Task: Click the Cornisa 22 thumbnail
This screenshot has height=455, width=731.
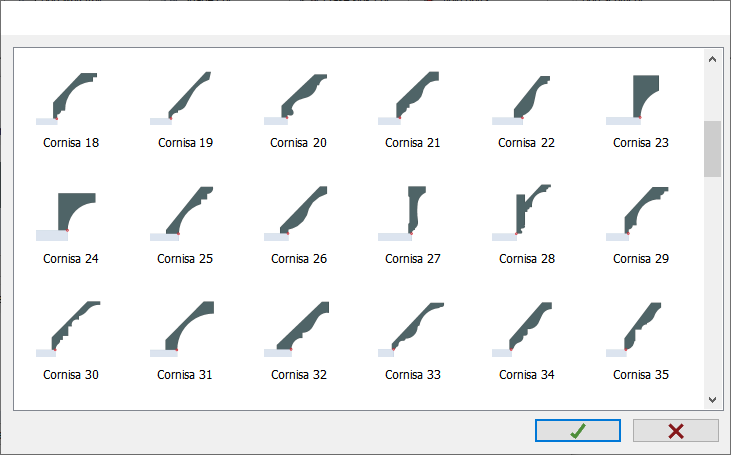Action: click(527, 98)
